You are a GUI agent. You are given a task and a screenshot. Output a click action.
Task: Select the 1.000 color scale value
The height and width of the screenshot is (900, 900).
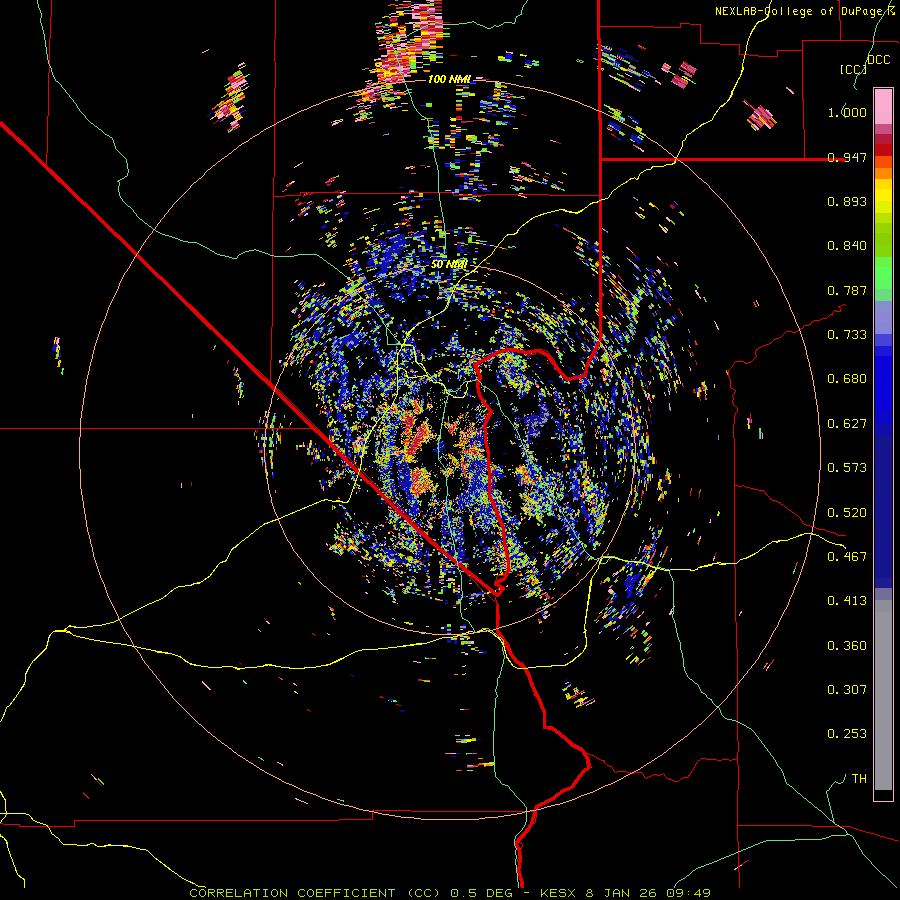(x=847, y=112)
